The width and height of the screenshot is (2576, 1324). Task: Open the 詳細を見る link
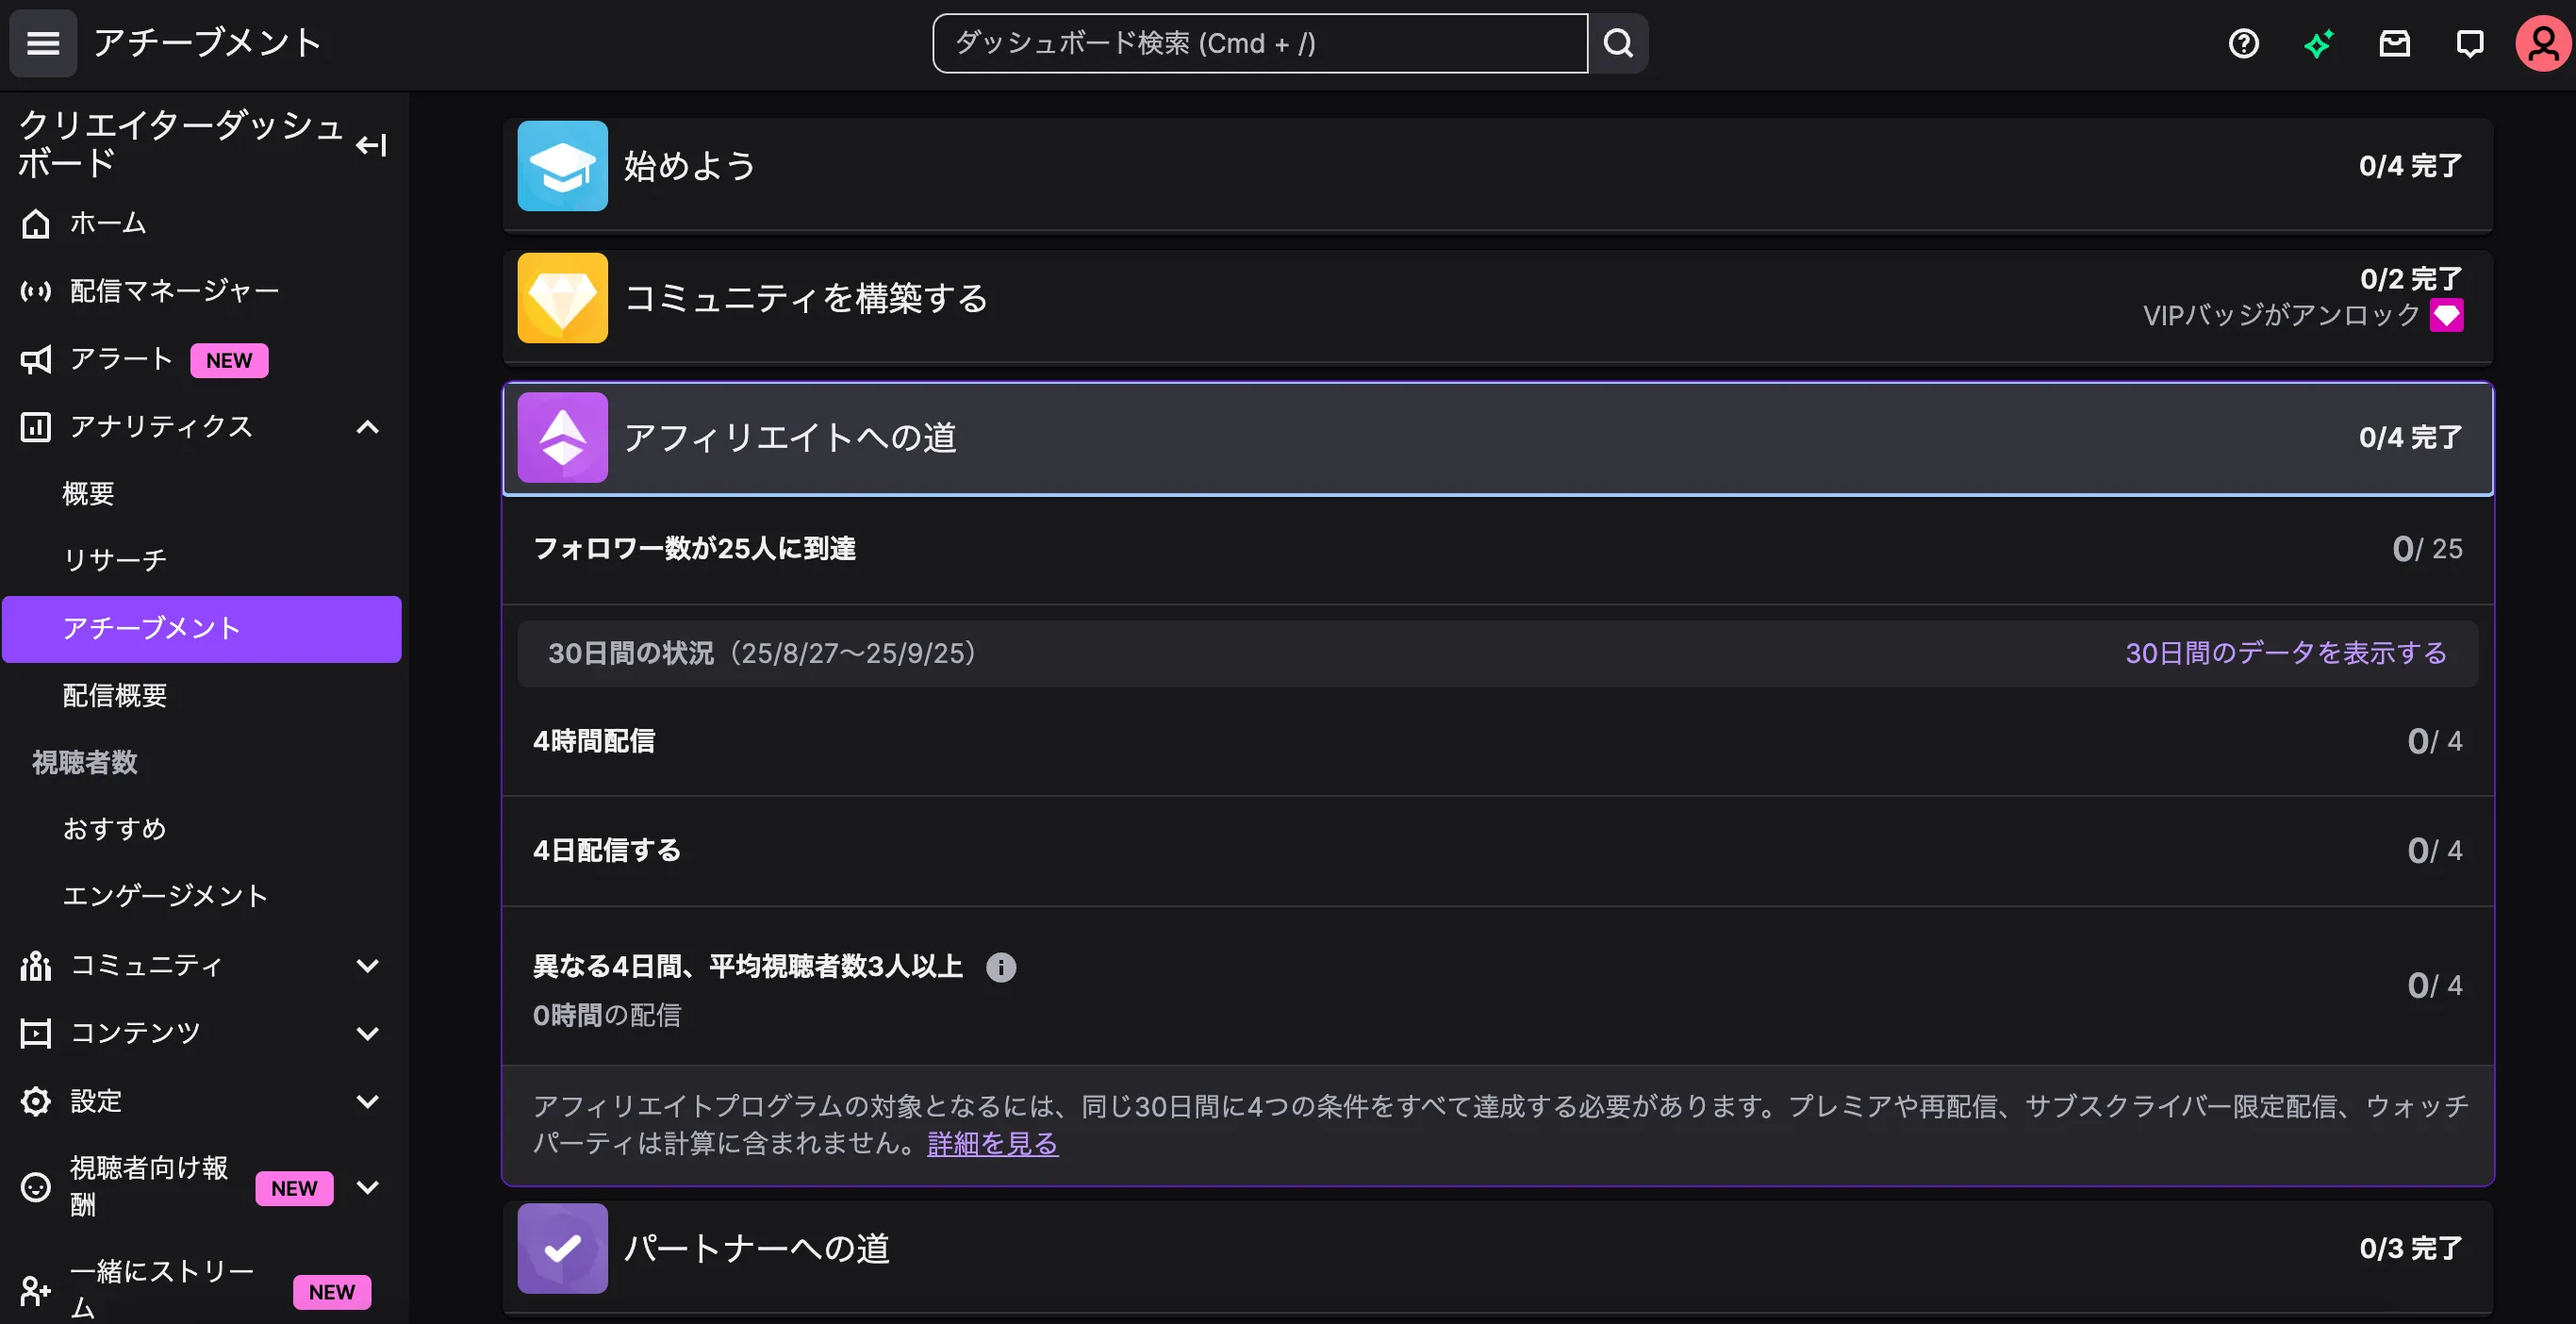click(992, 1143)
